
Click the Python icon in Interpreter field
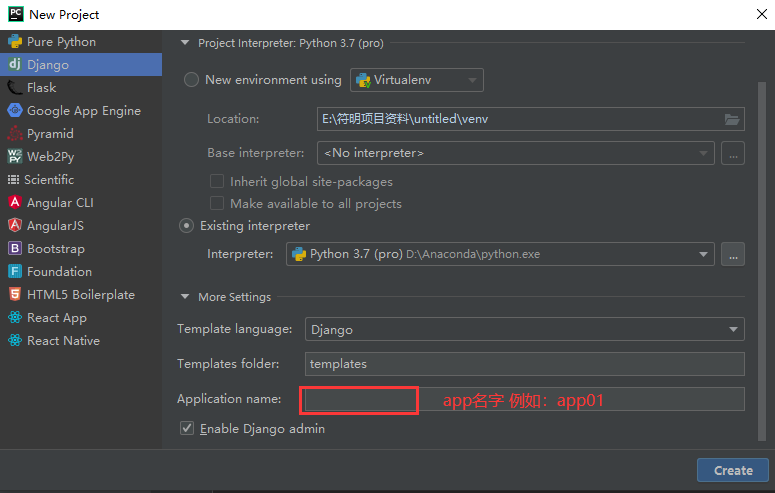click(299, 254)
